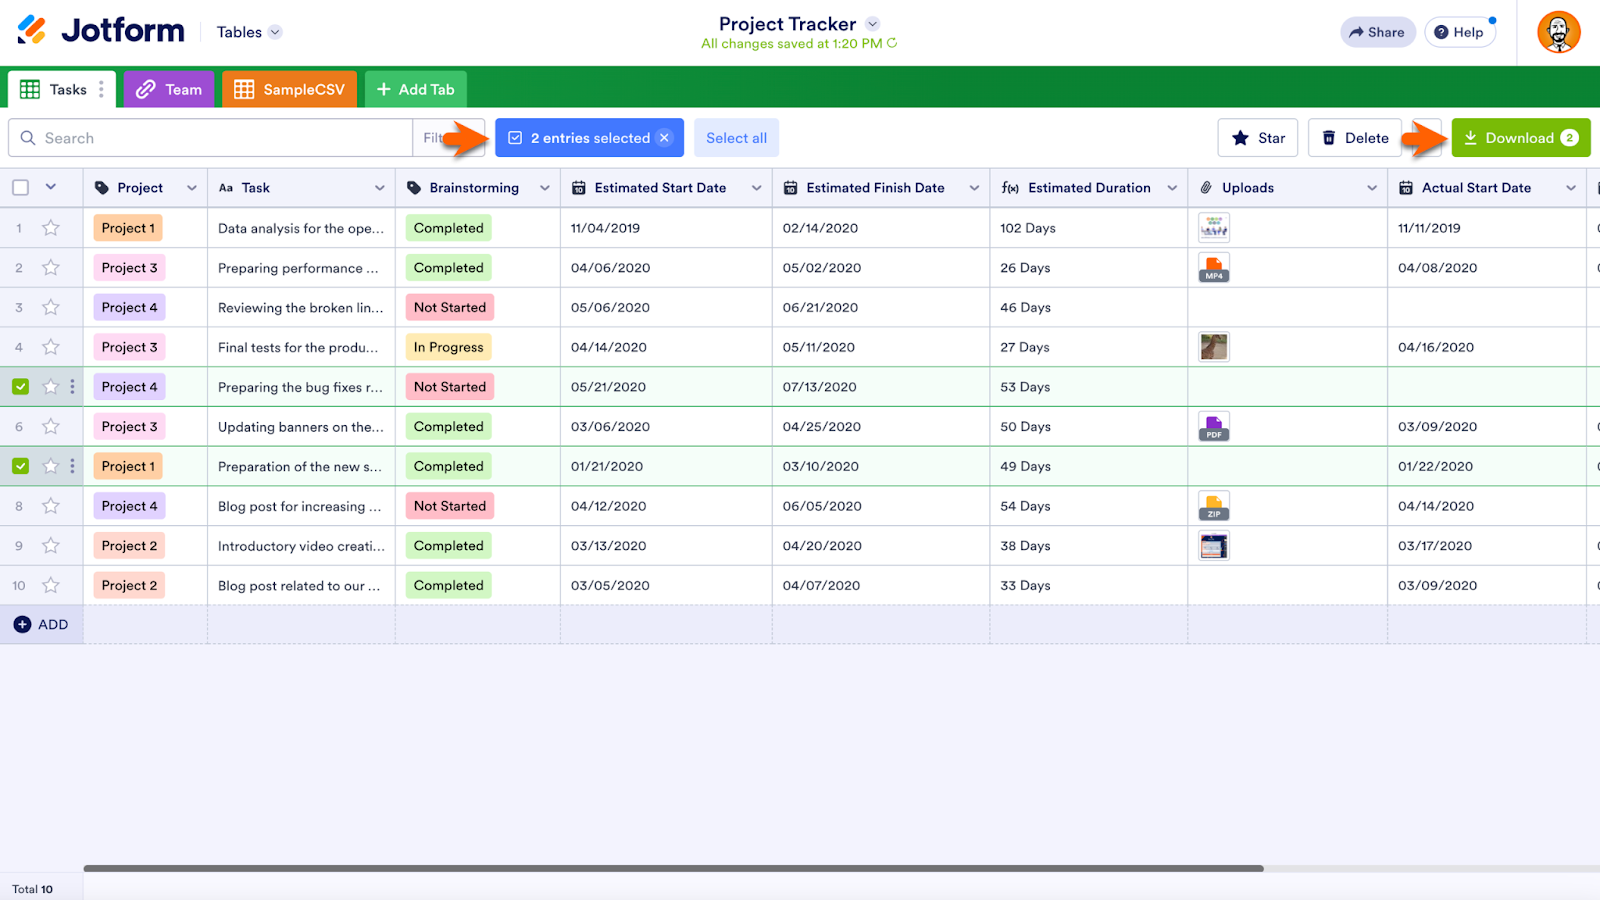
Task: Click the In Progress status tag
Action: [449, 347]
